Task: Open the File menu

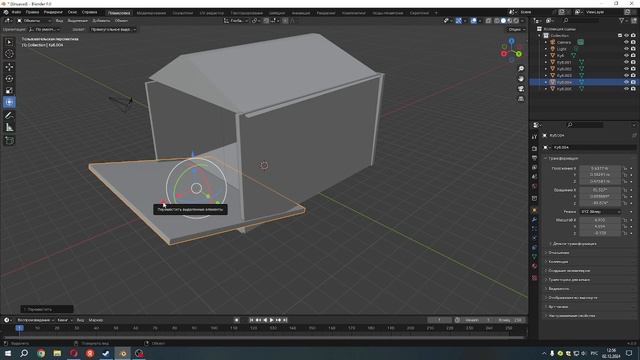Action: tap(17, 12)
